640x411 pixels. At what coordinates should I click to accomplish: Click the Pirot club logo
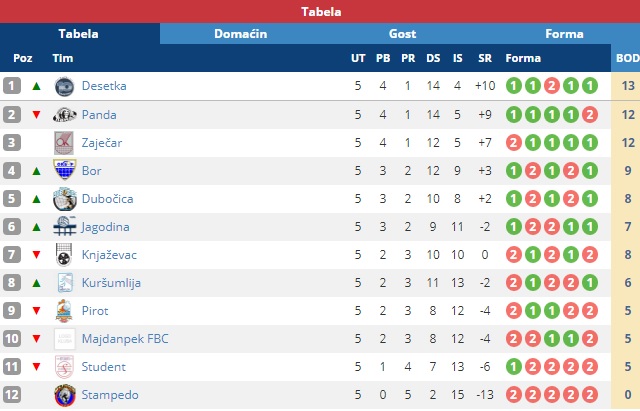pyautogui.click(x=64, y=311)
